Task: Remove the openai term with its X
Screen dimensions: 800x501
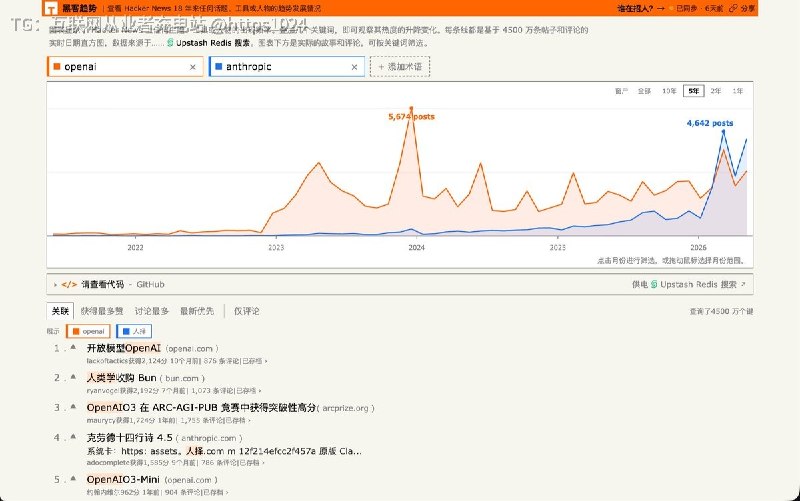Action: pos(192,67)
